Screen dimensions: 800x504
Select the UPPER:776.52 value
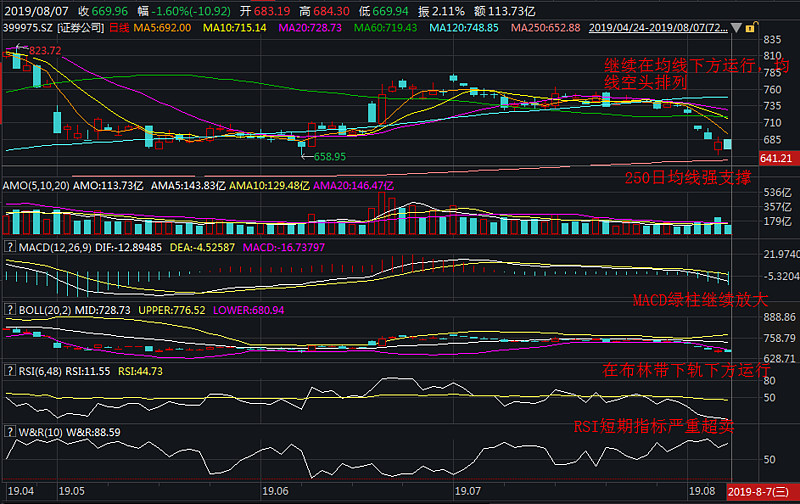(172, 310)
